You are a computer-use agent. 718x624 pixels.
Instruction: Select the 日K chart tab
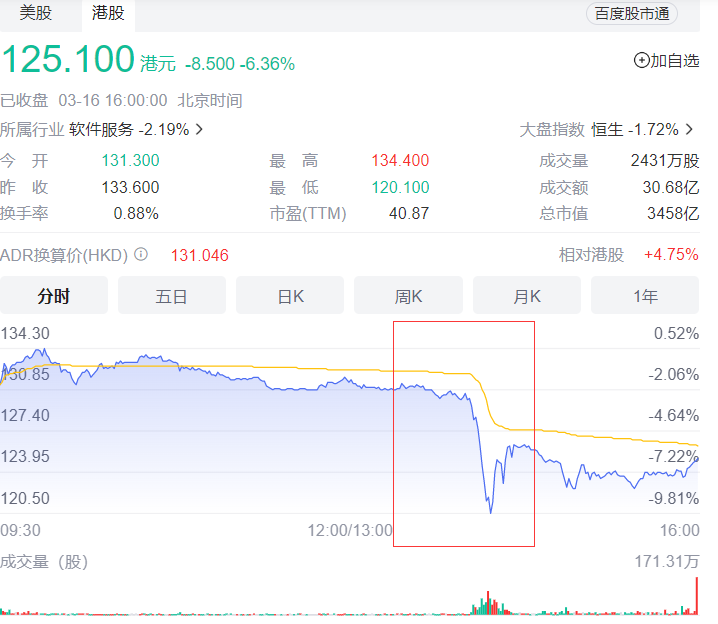(x=290, y=296)
